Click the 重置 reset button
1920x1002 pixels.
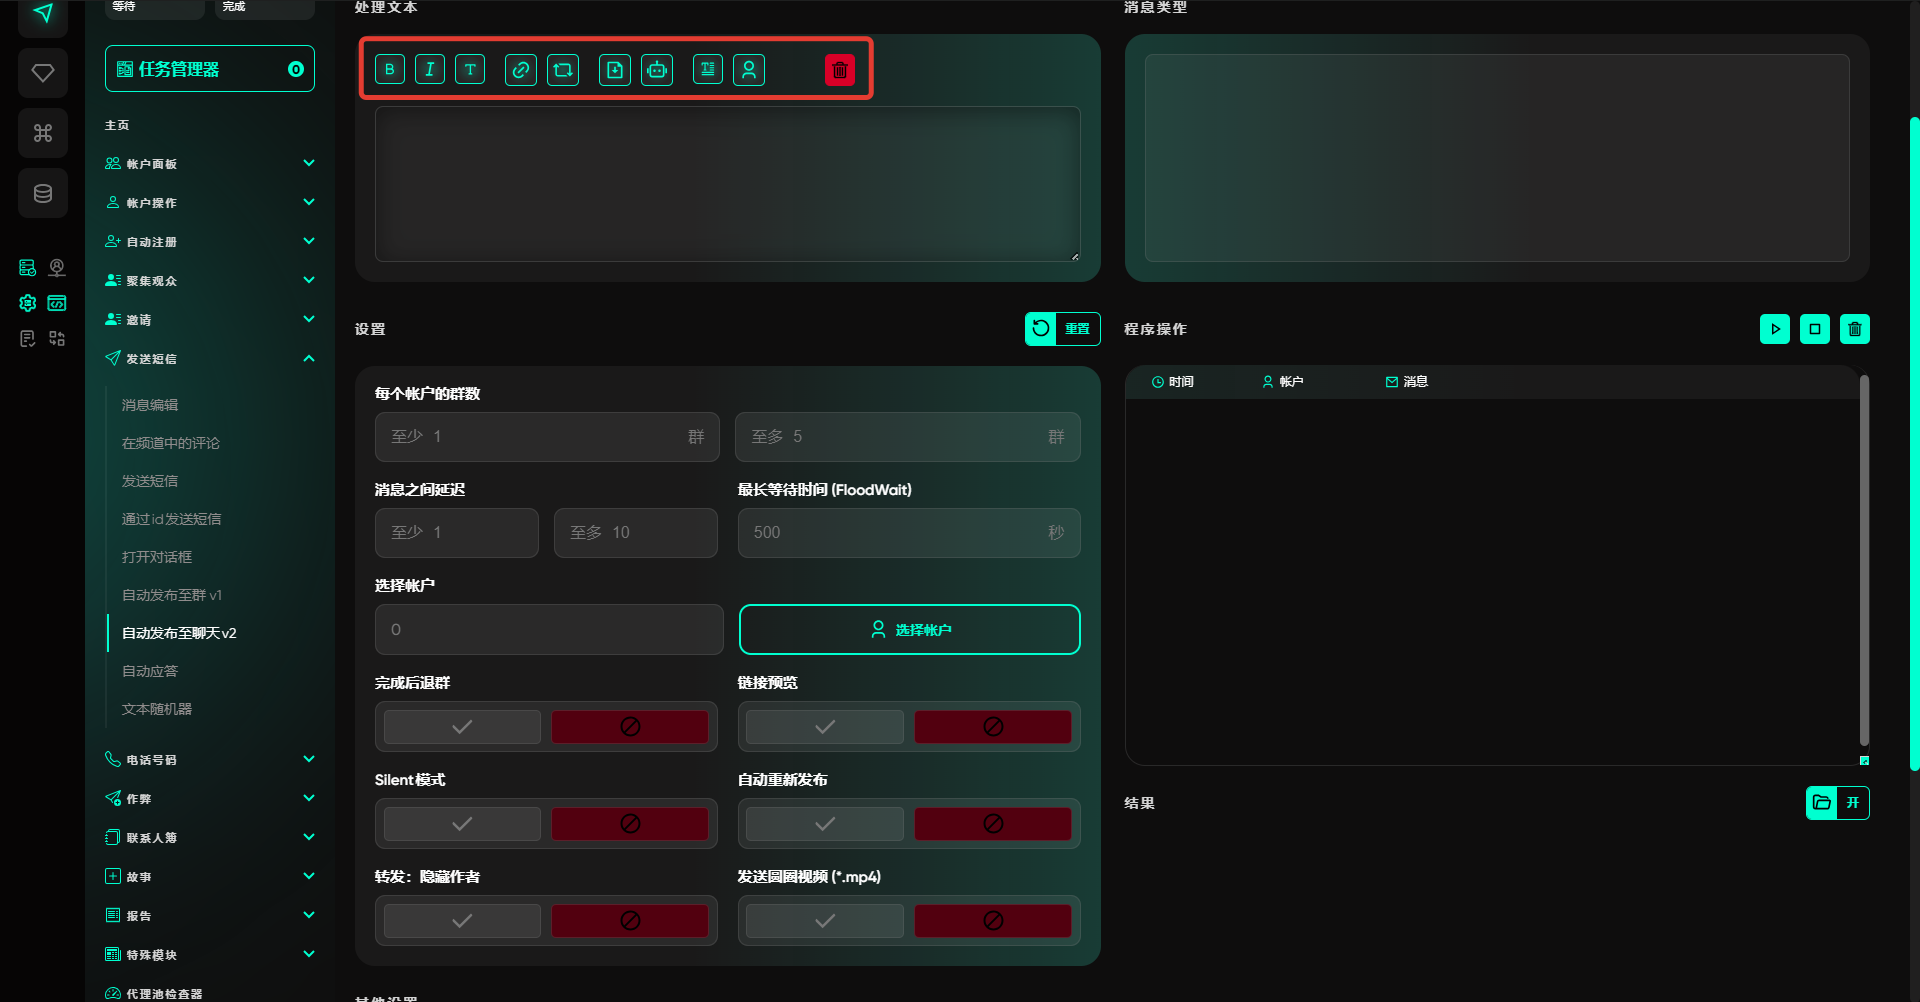pyautogui.click(x=1063, y=329)
